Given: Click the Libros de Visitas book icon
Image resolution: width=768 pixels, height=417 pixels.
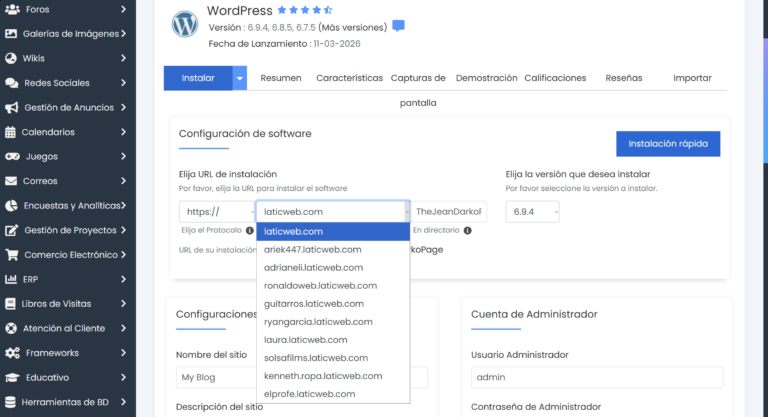Looking at the screenshot, I should (x=10, y=304).
